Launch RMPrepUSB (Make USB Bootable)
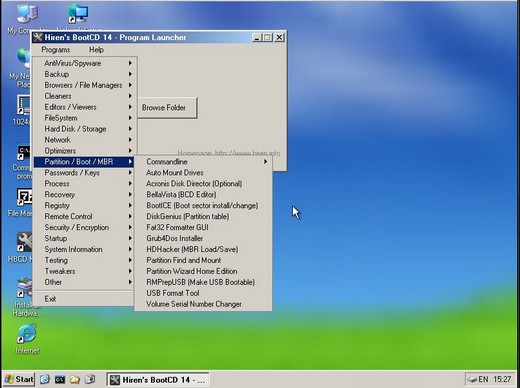Image resolution: width=520 pixels, height=388 pixels. (203, 282)
